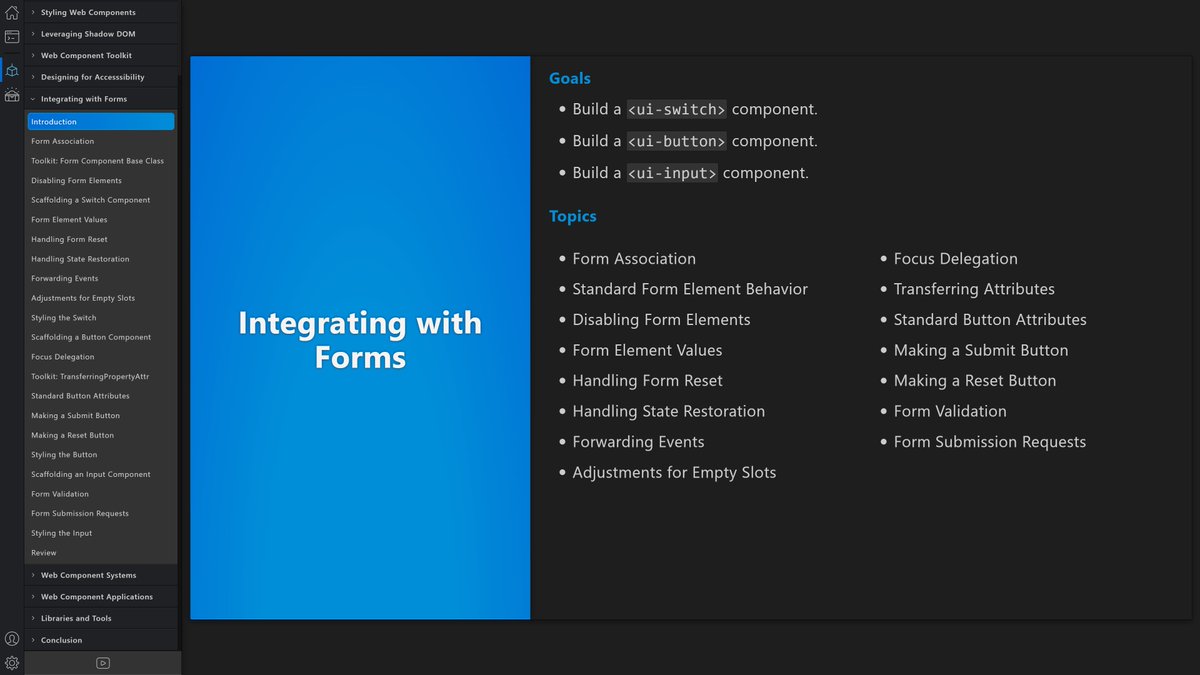The width and height of the screenshot is (1200, 675).
Task: Expand the Web Component Systems section
Action: [x=102, y=575]
